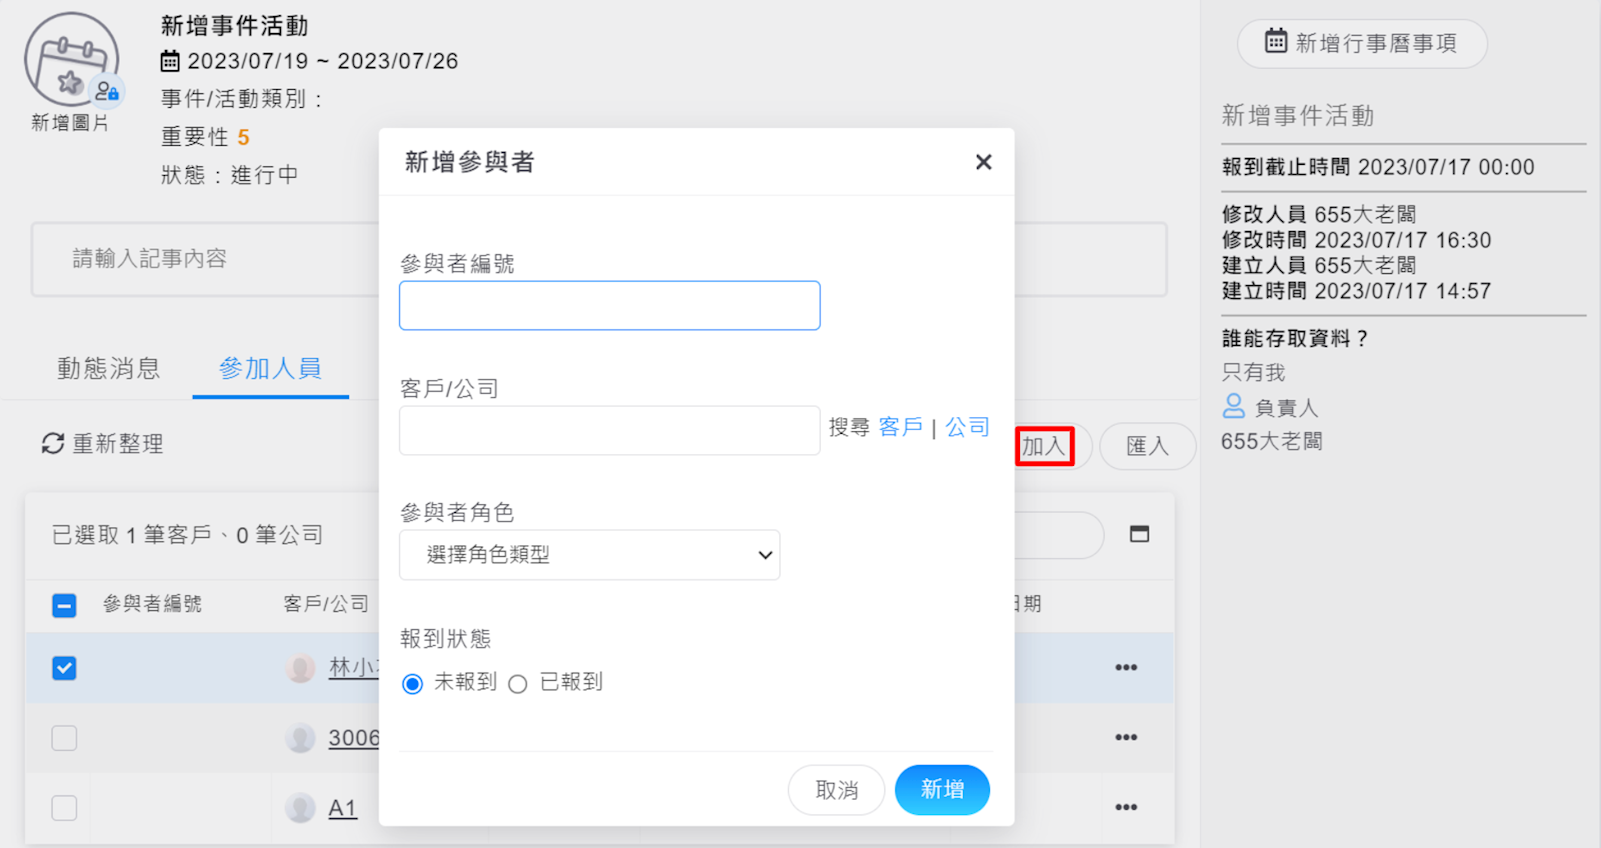
Task: Click the 參與者編號 input field
Action: pyautogui.click(x=609, y=306)
